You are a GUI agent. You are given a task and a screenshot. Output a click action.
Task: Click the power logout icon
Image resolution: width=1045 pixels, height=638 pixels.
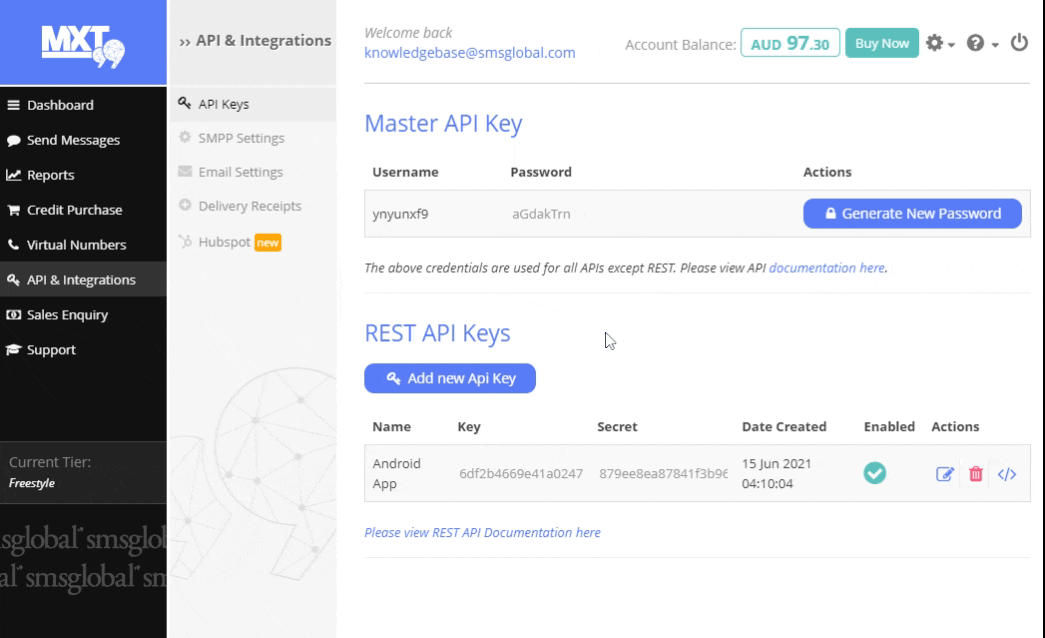tap(1019, 43)
